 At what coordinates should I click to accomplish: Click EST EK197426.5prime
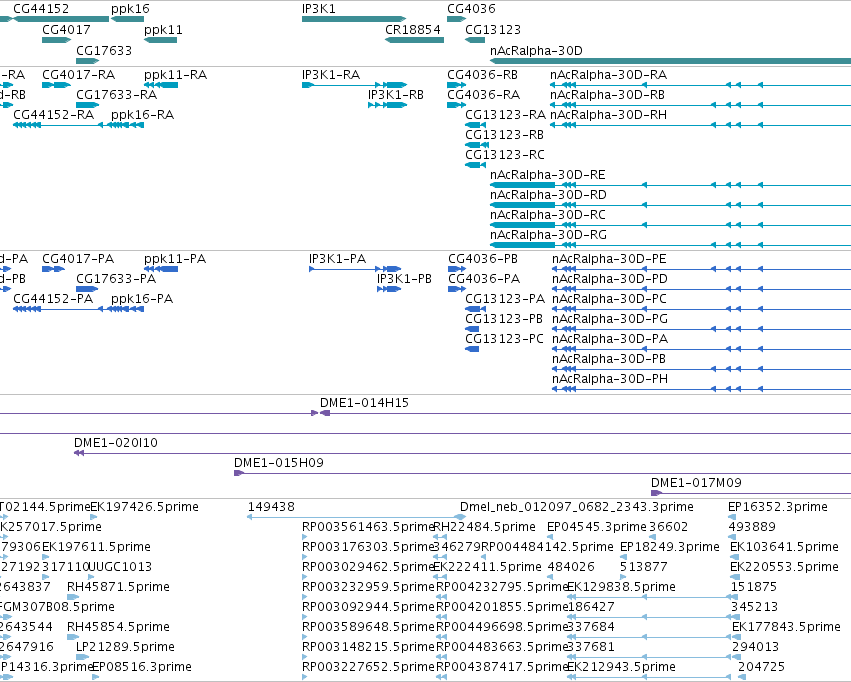click(x=144, y=507)
